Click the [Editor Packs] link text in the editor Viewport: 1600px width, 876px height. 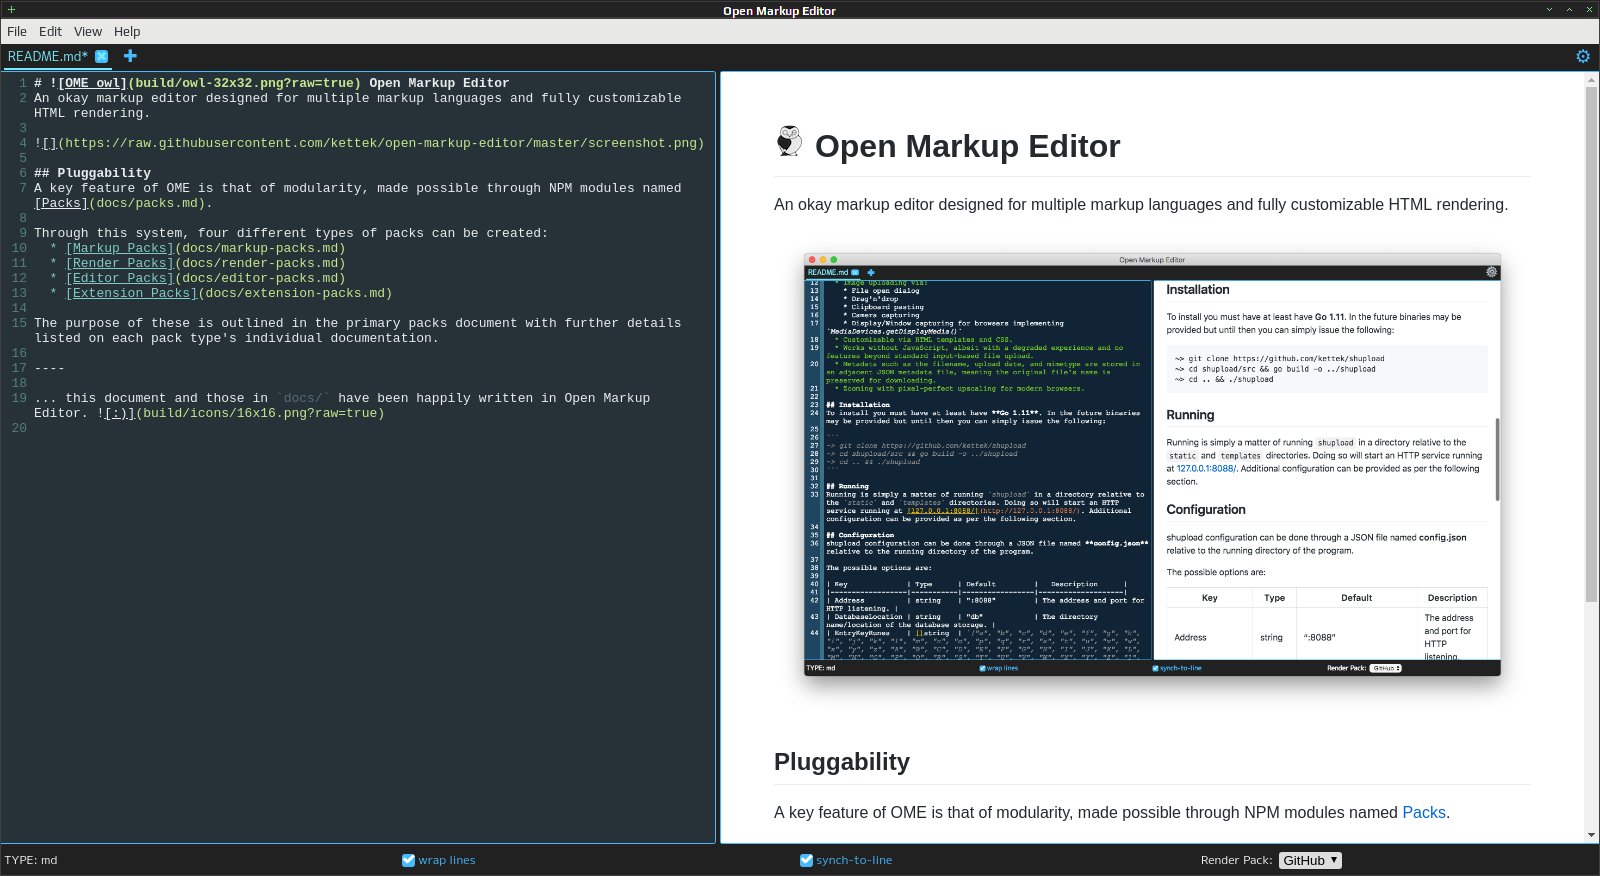pos(119,278)
